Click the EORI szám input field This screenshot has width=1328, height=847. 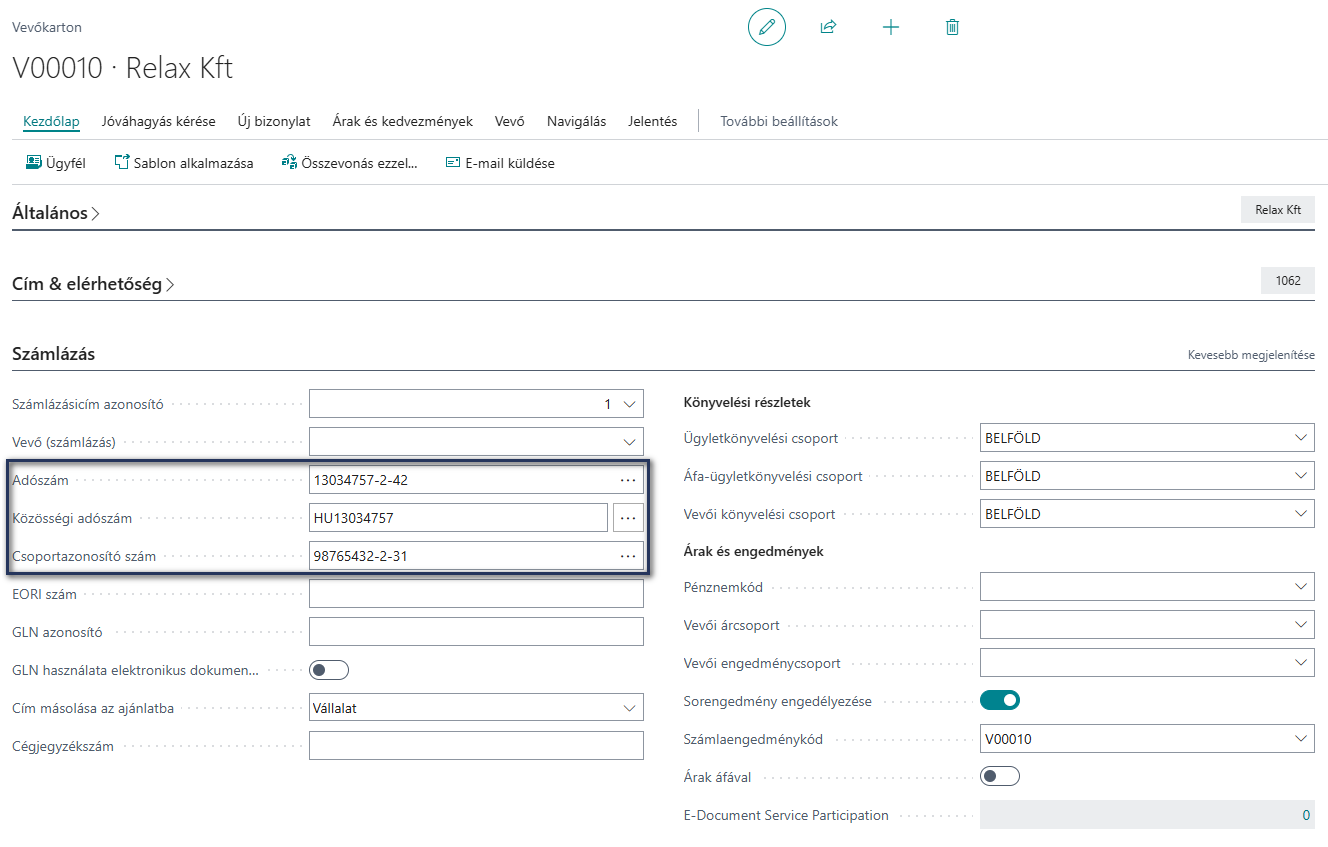[x=476, y=594]
